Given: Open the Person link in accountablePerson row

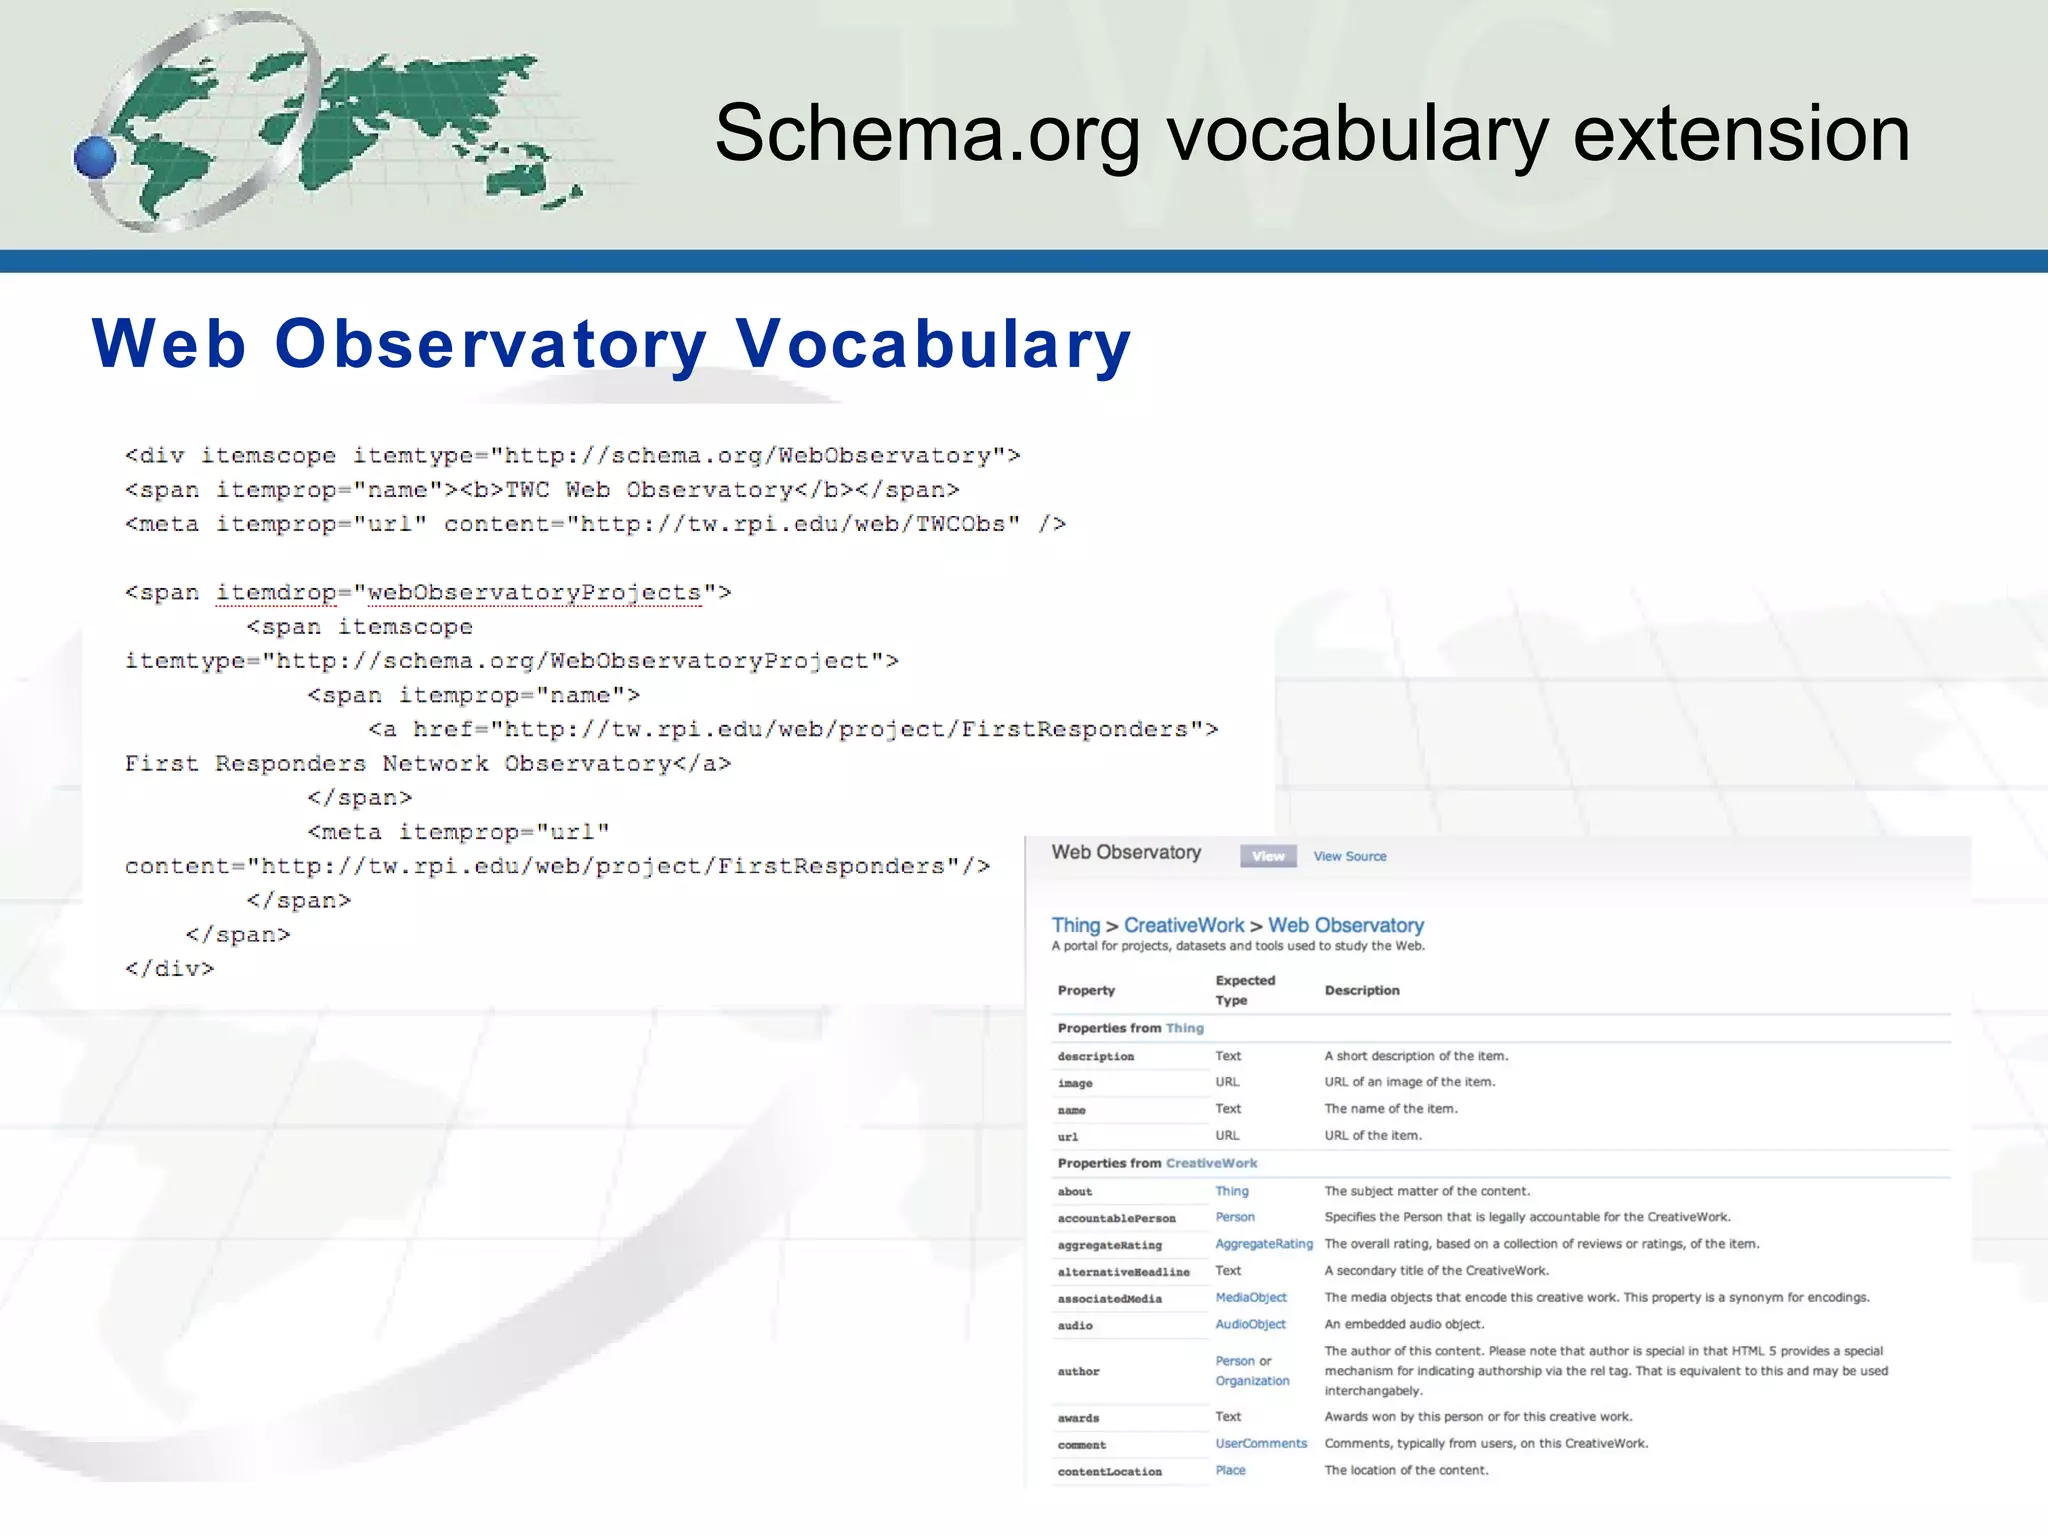Looking at the screenshot, I should click(1235, 1217).
